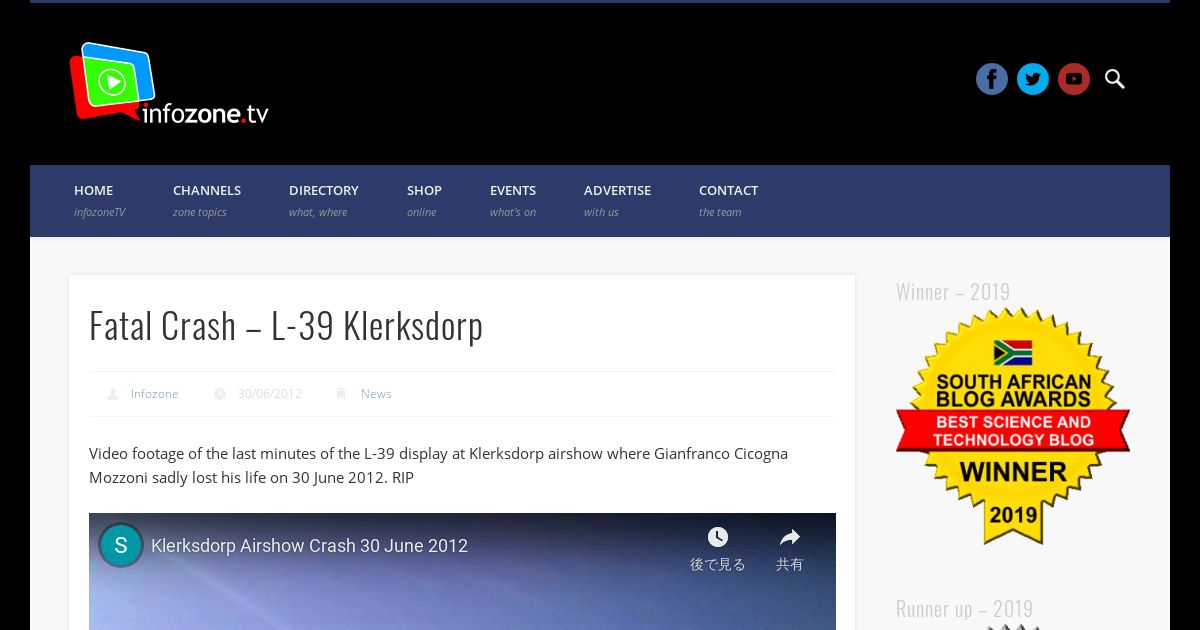This screenshot has width=1200, height=630.
Task: Click the South African Blog Awards winner badge
Action: pos(1013,427)
